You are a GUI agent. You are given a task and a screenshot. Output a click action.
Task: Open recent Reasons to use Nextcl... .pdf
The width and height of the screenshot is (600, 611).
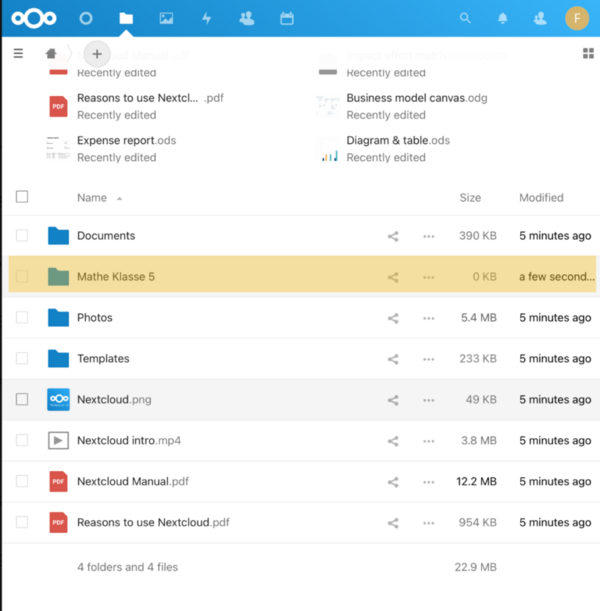coord(150,98)
